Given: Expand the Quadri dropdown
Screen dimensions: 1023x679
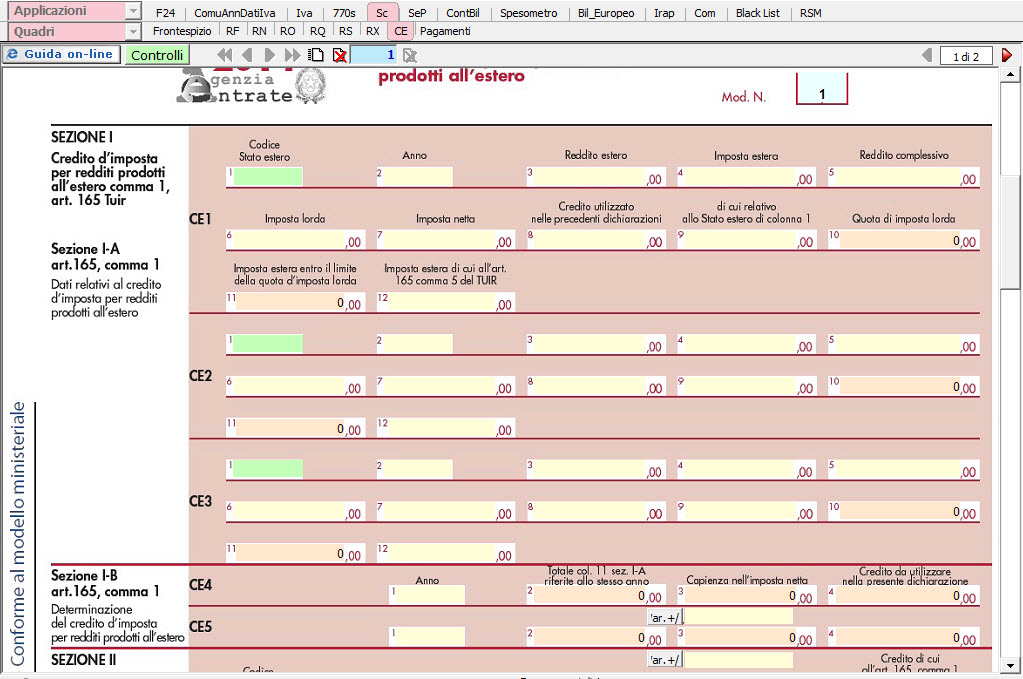Looking at the screenshot, I should [x=133, y=32].
